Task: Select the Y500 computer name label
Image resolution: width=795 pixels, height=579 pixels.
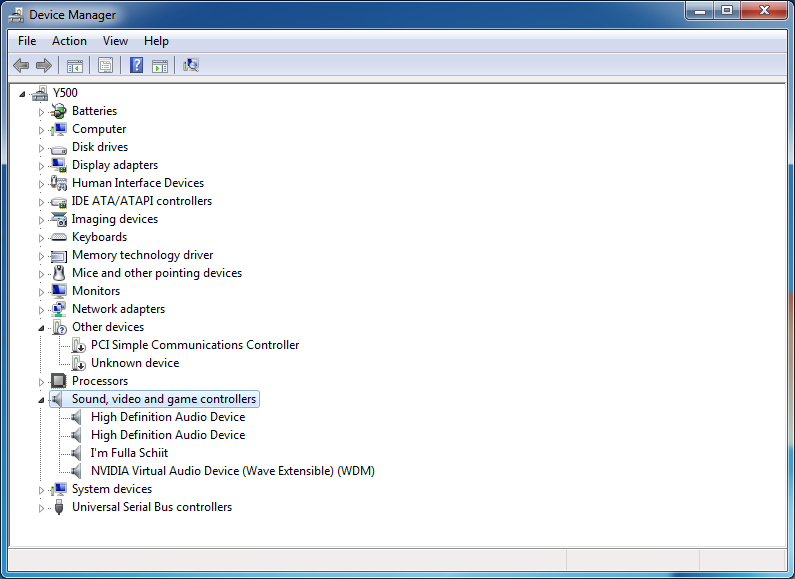Action: pyautogui.click(x=65, y=93)
